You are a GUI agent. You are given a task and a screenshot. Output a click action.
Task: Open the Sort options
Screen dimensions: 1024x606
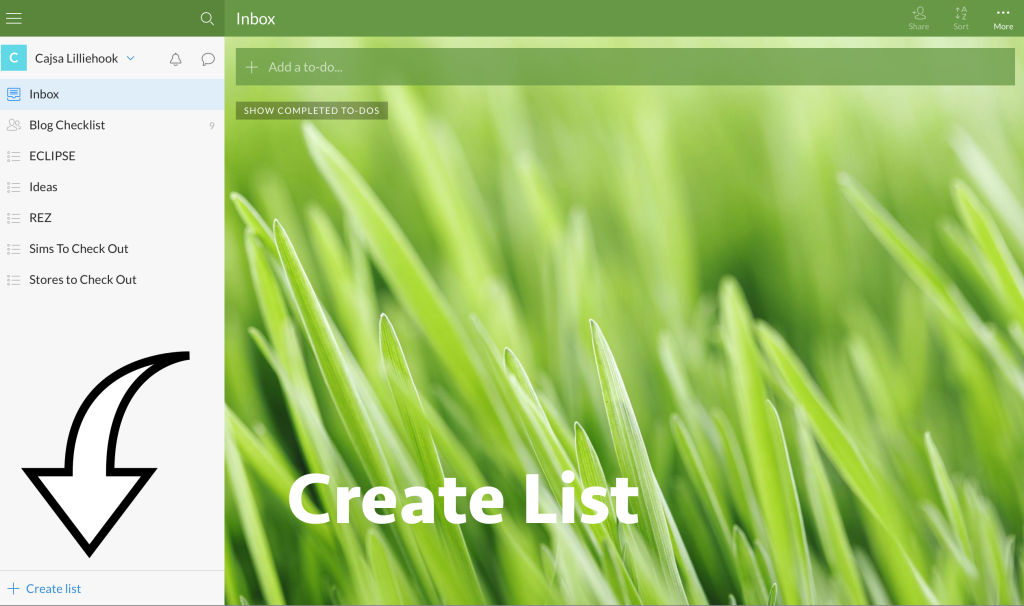coord(960,18)
